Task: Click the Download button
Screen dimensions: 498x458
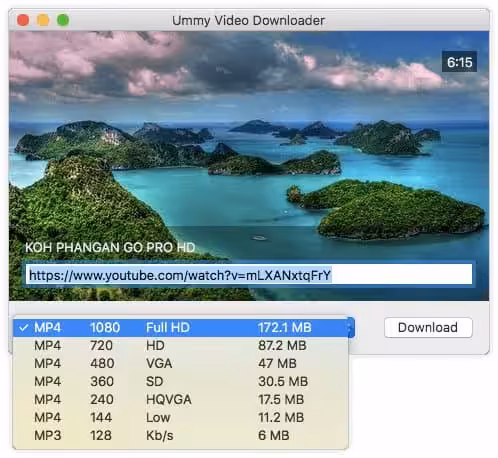Action: 428,327
